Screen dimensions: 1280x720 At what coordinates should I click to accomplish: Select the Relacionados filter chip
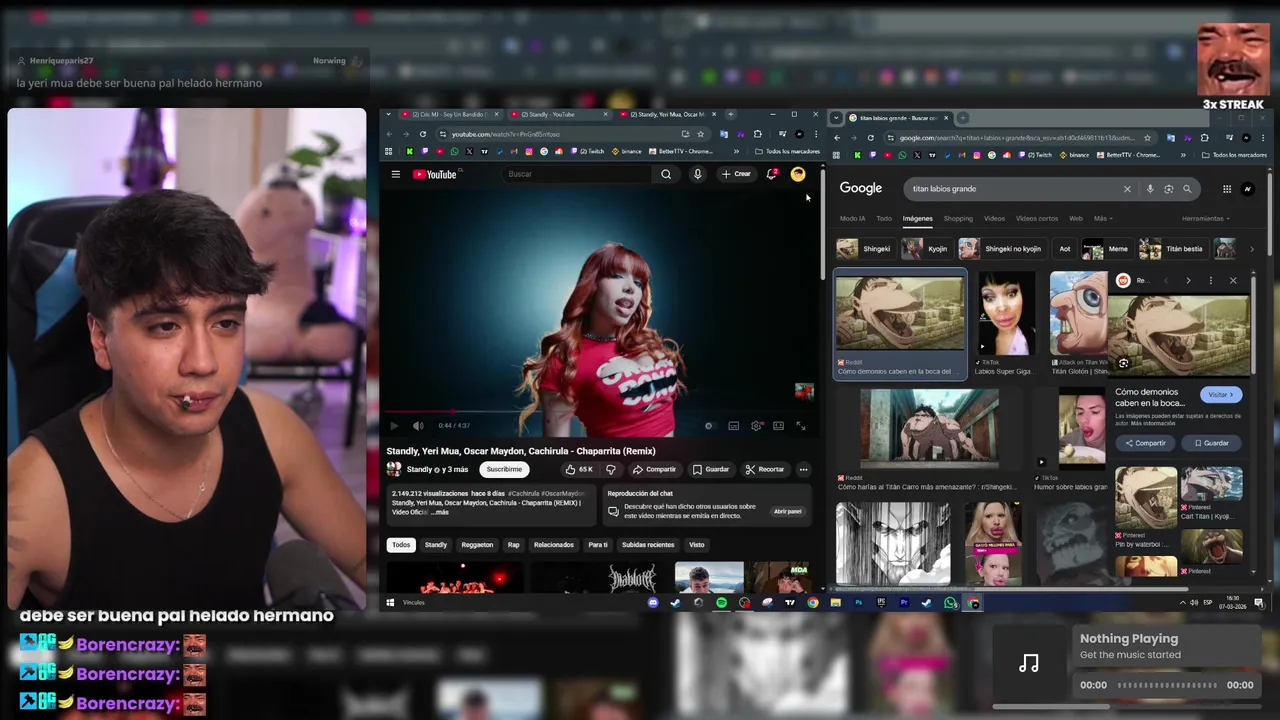point(554,545)
